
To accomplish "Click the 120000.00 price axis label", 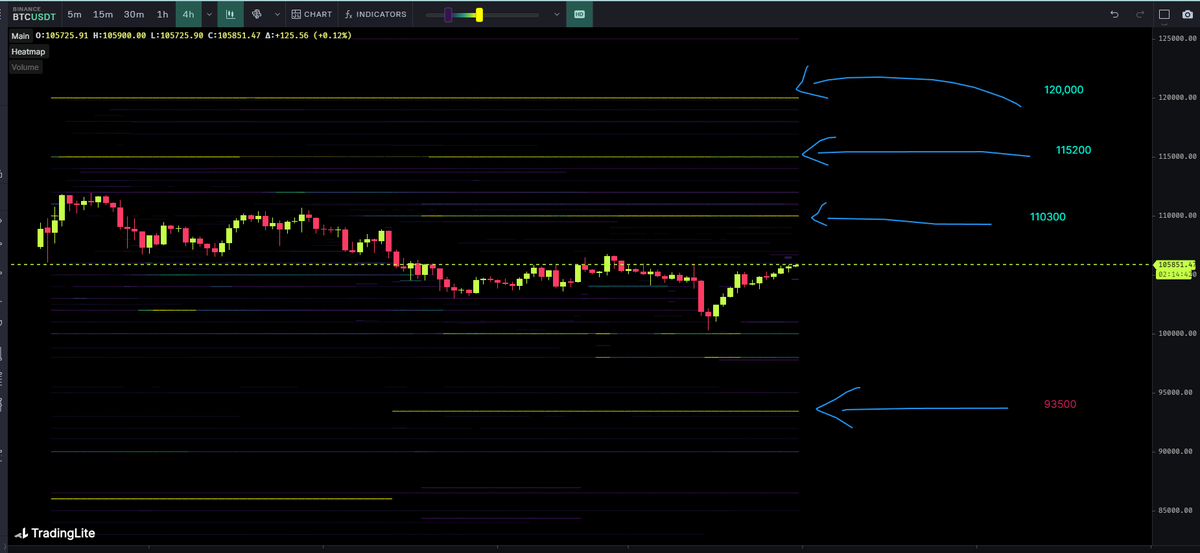I will [x=1177, y=98].
